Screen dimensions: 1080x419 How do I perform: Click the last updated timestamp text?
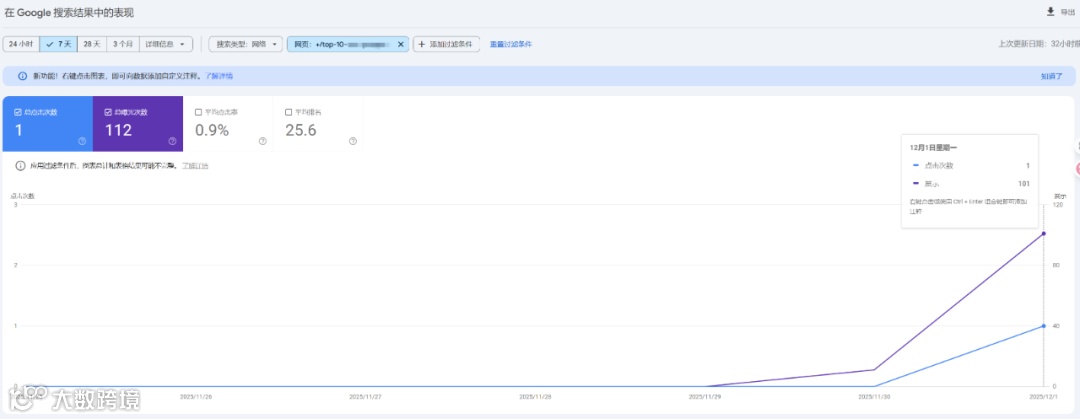pyautogui.click(x=1039, y=43)
